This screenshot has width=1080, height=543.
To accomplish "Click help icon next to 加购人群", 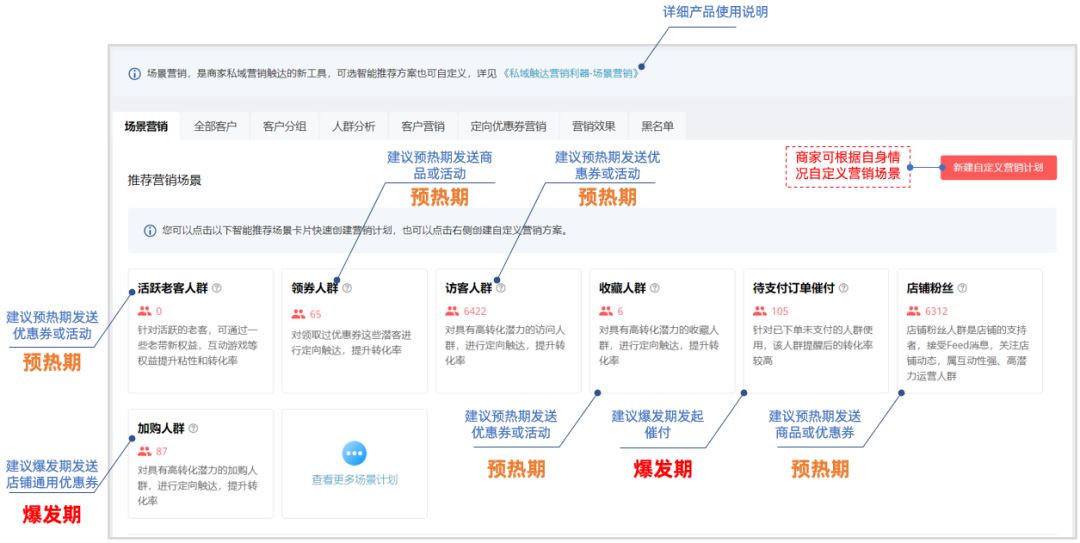I will coord(193,429).
